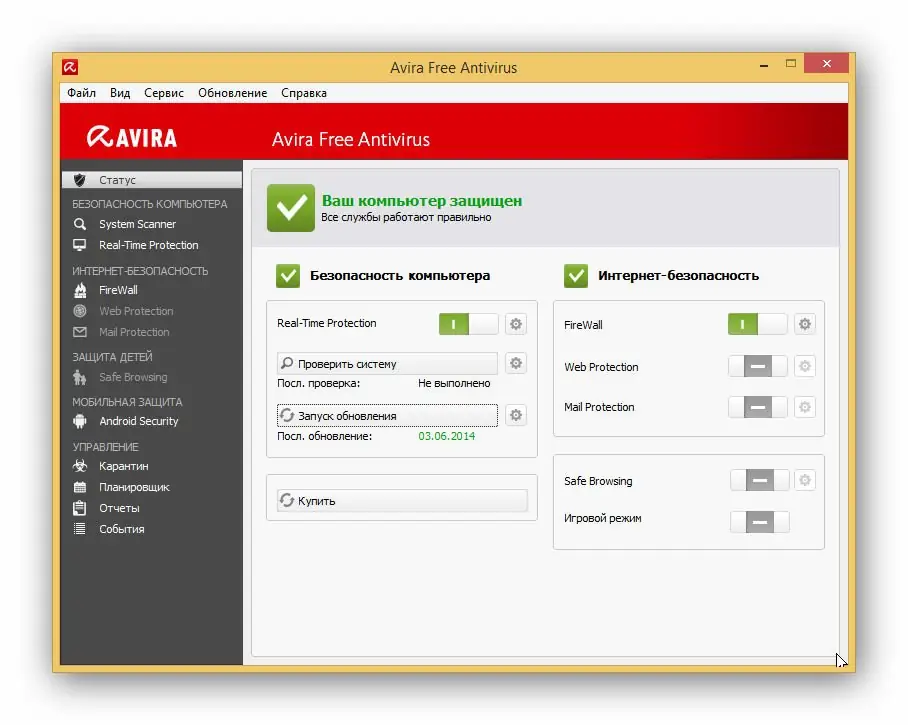Screen dimensions: 908x725
Task: Open События from sidebar
Action: [122, 529]
